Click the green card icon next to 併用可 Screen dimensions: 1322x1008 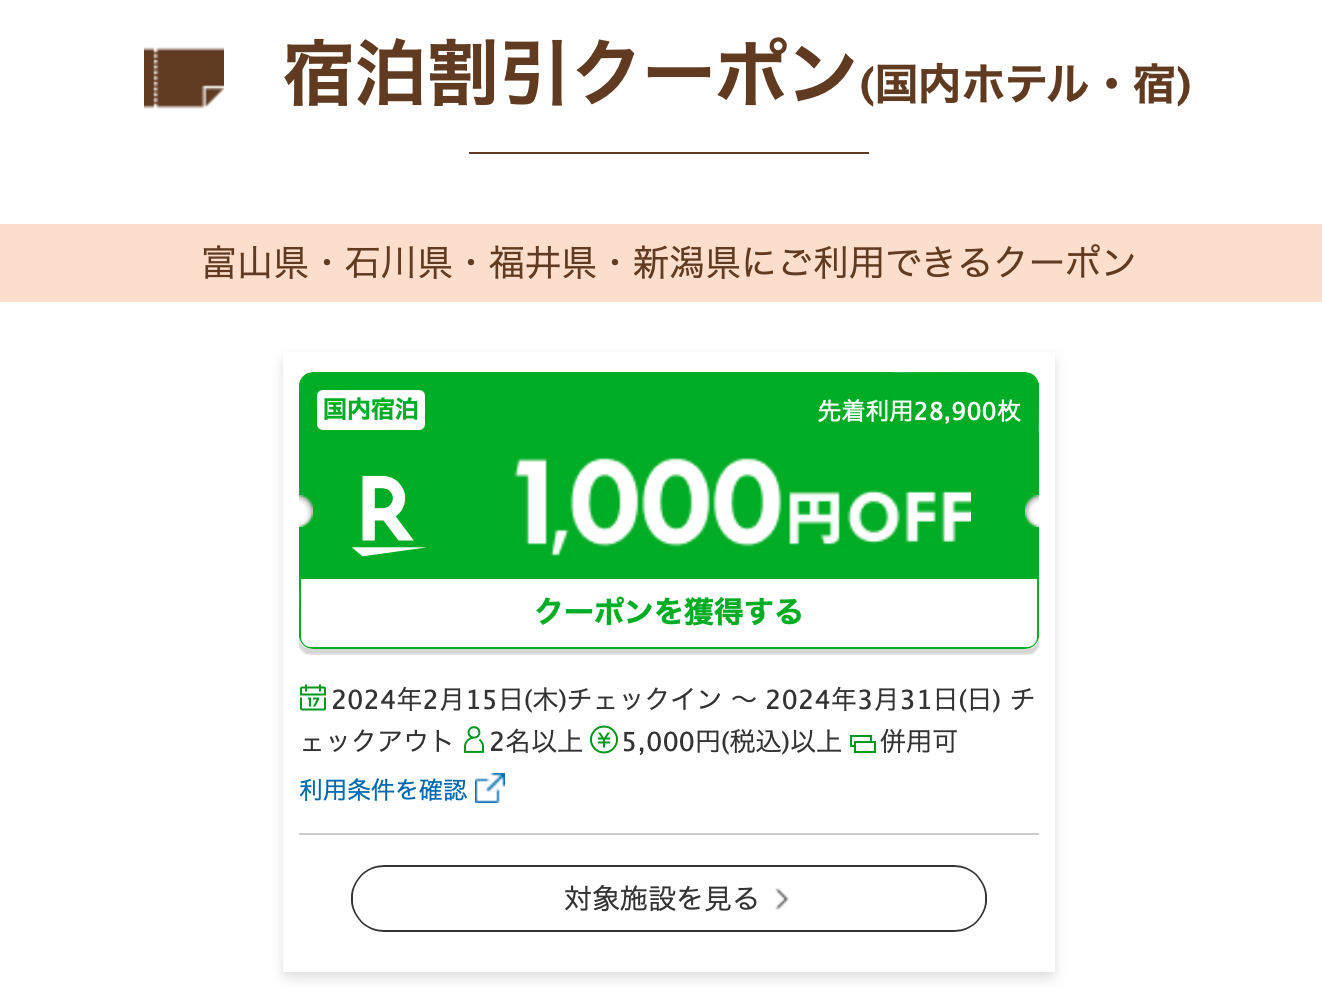862,743
